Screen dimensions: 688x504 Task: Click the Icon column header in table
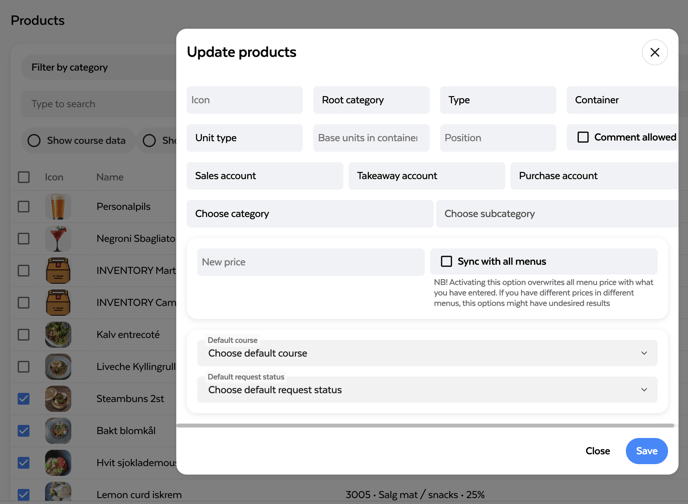click(54, 177)
